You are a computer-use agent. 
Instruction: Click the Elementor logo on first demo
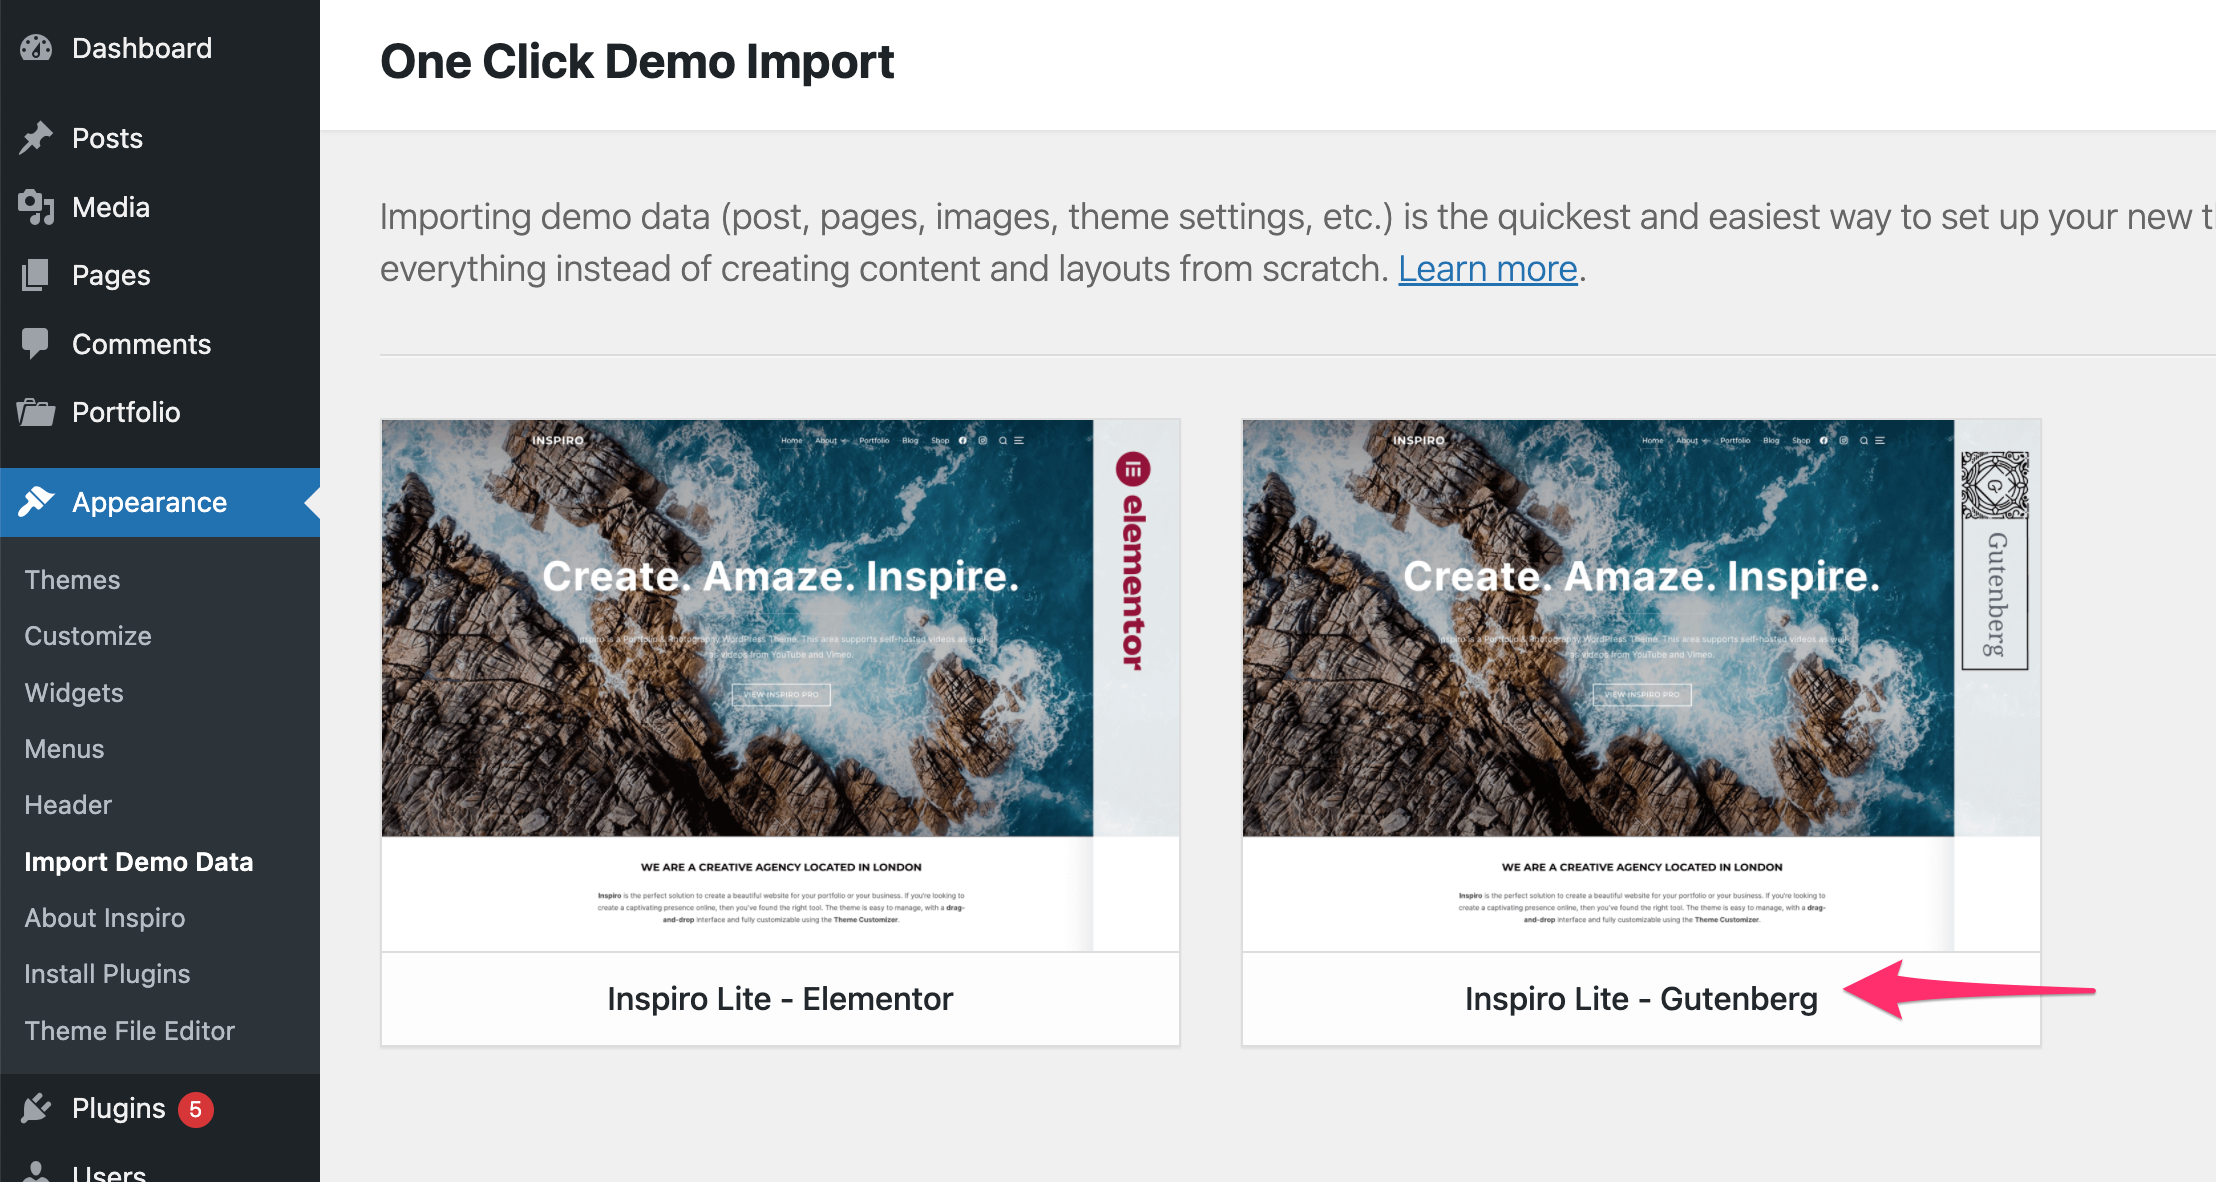click(x=1133, y=469)
